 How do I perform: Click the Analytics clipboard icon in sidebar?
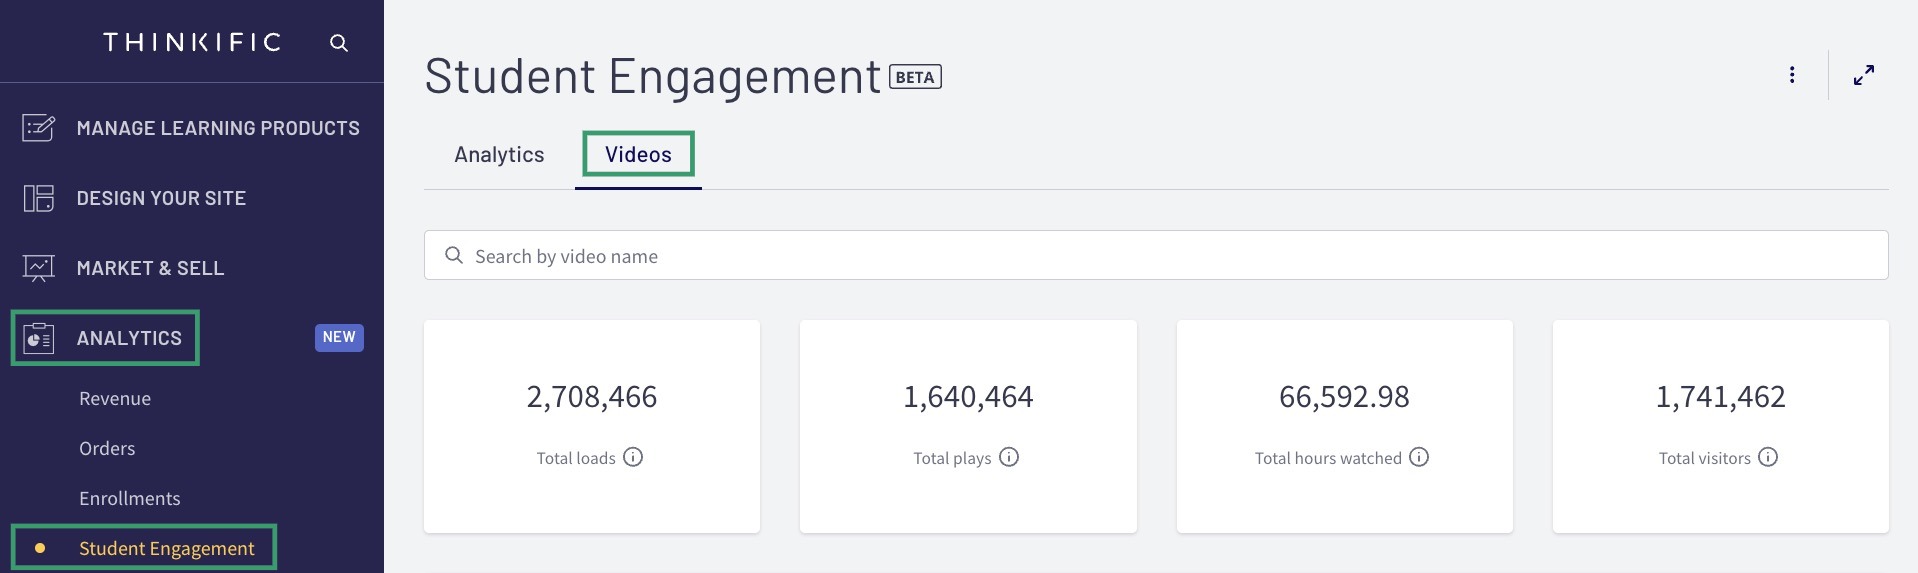point(39,338)
